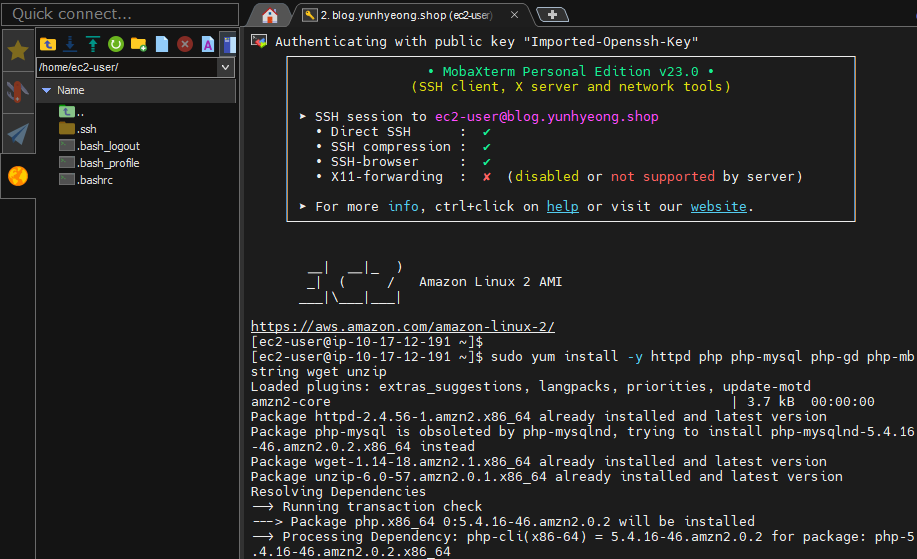Click the session icon beside authenticating message
Viewport: 917px width, 559px height.
click(258, 41)
